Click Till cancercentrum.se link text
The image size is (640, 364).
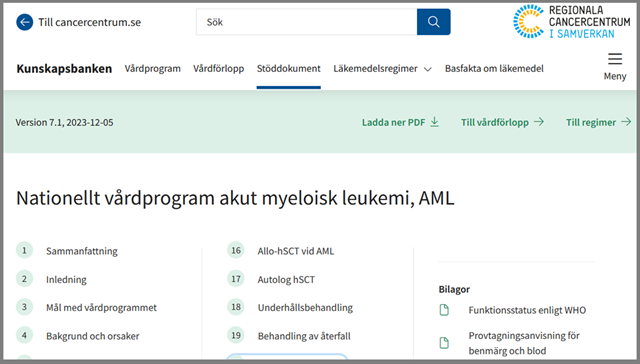89,22
